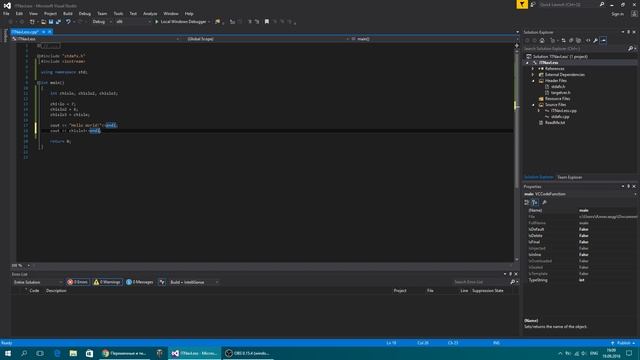
Task: Toggle the 0 Warnings filter
Action: pos(107,282)
